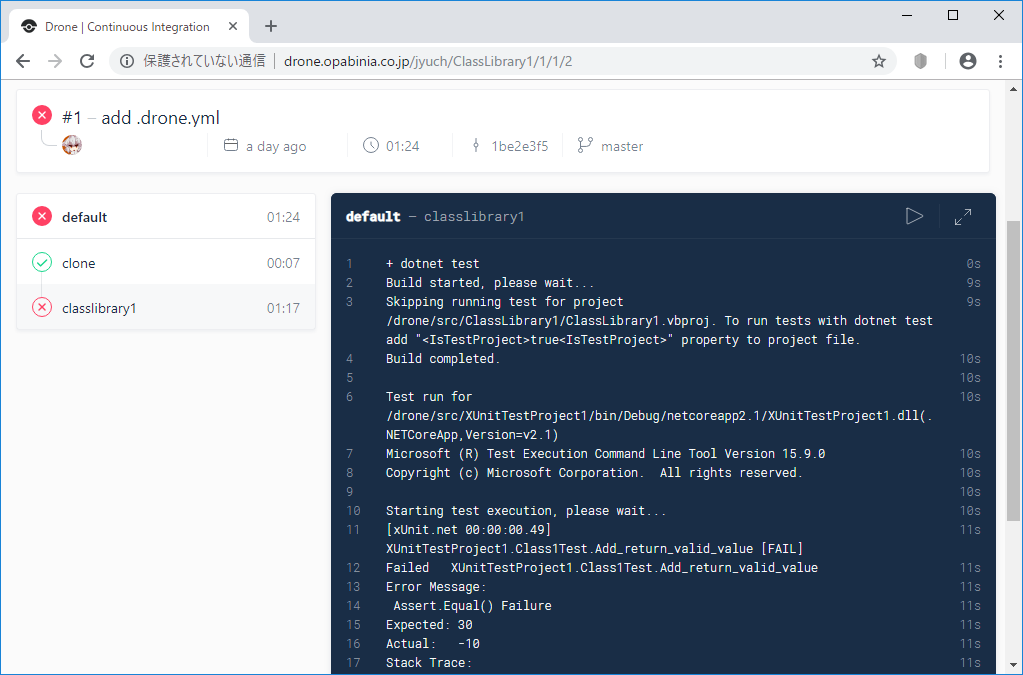This screenshot has height=675, width=1023.
Task: Click the 01:17 duration of classlibrary1
Action: tap(283, 308)
